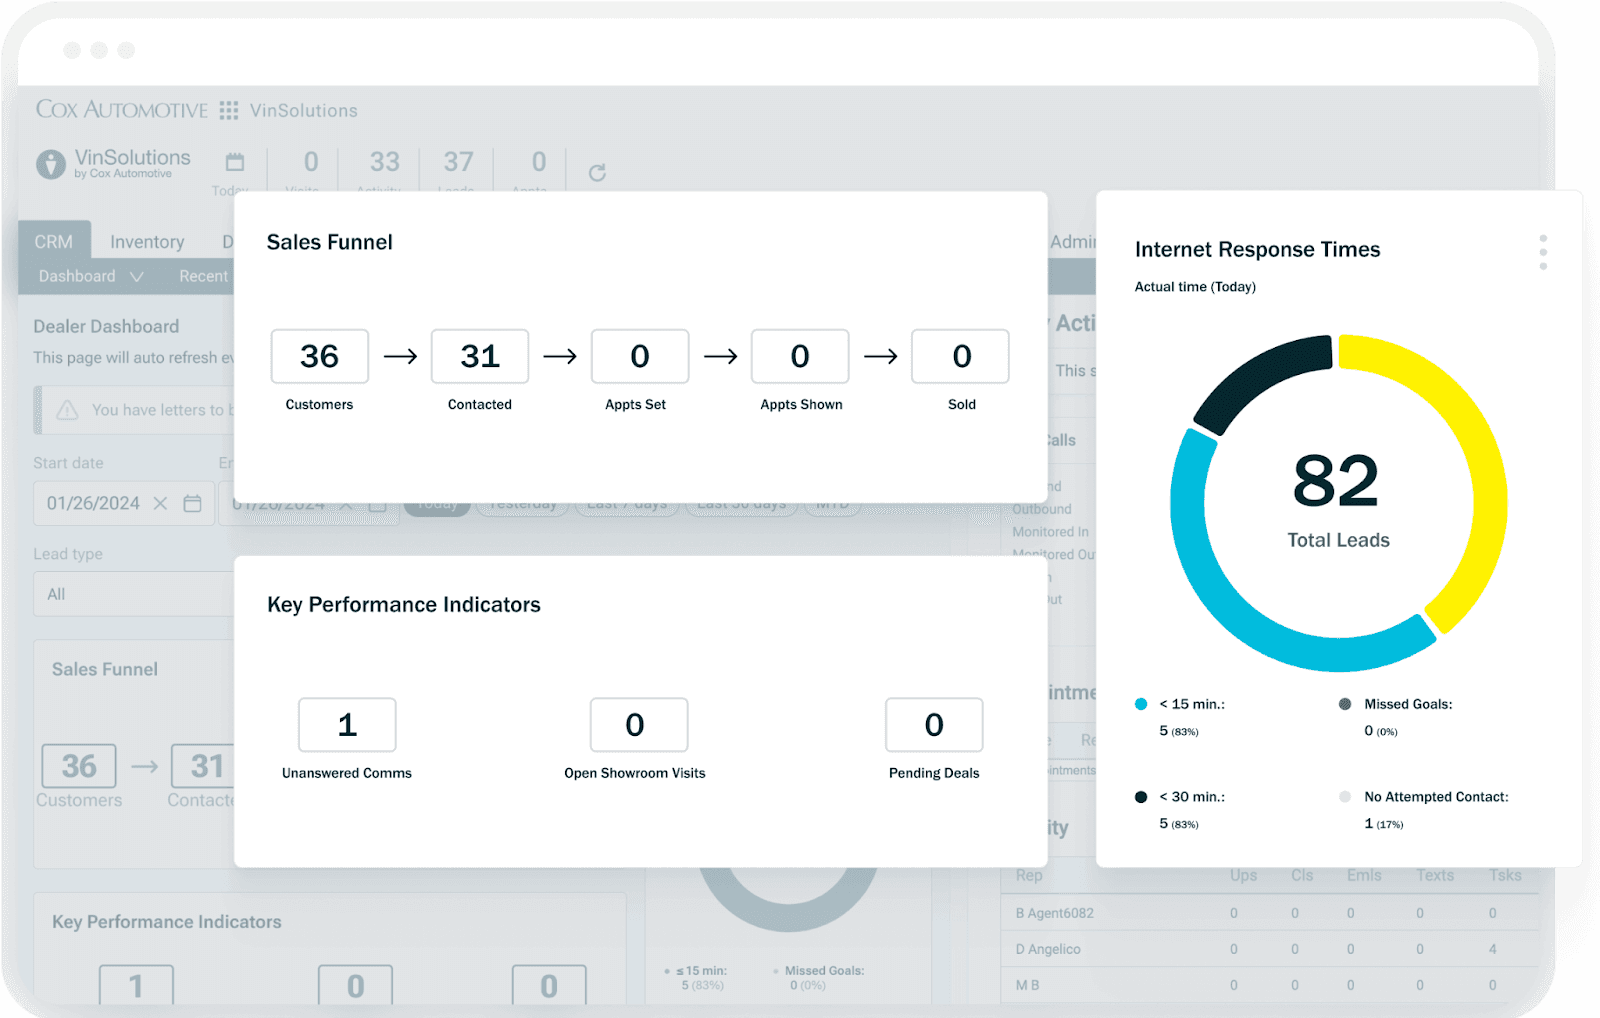Click the B Agent6082 rep row
The height and width of the screenshot is (1018, 1600).
[x=1270, y=913]
